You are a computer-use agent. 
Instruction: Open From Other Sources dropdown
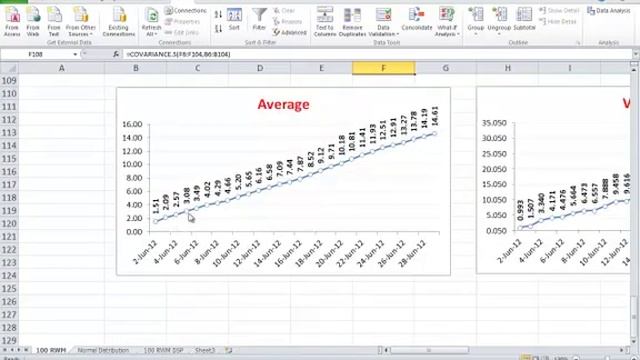(x=80, y=22)
